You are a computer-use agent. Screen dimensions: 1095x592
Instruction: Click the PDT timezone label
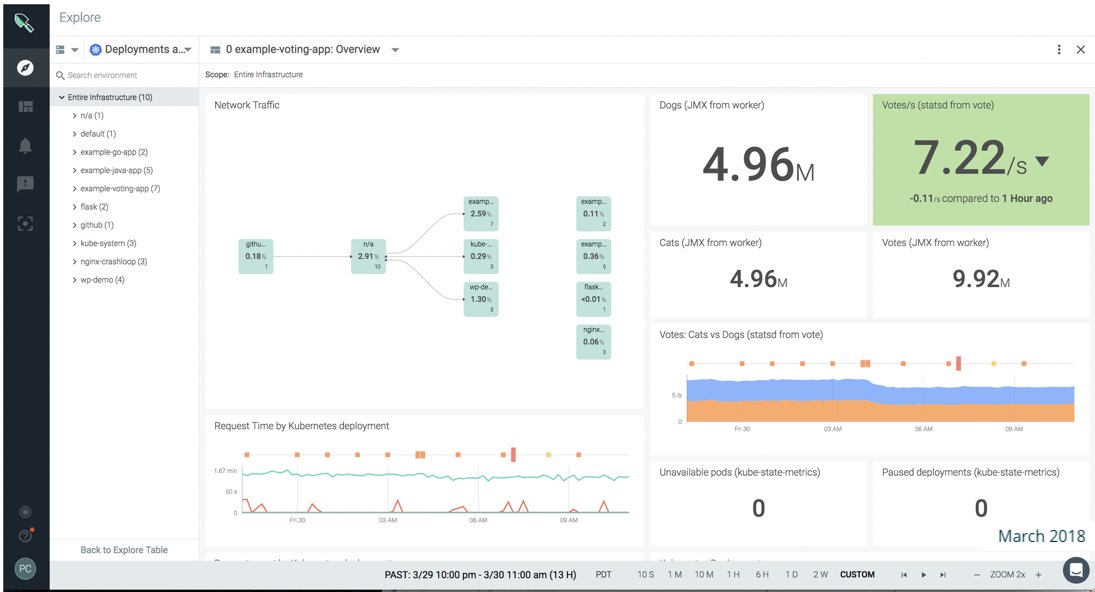pos(603,575)
